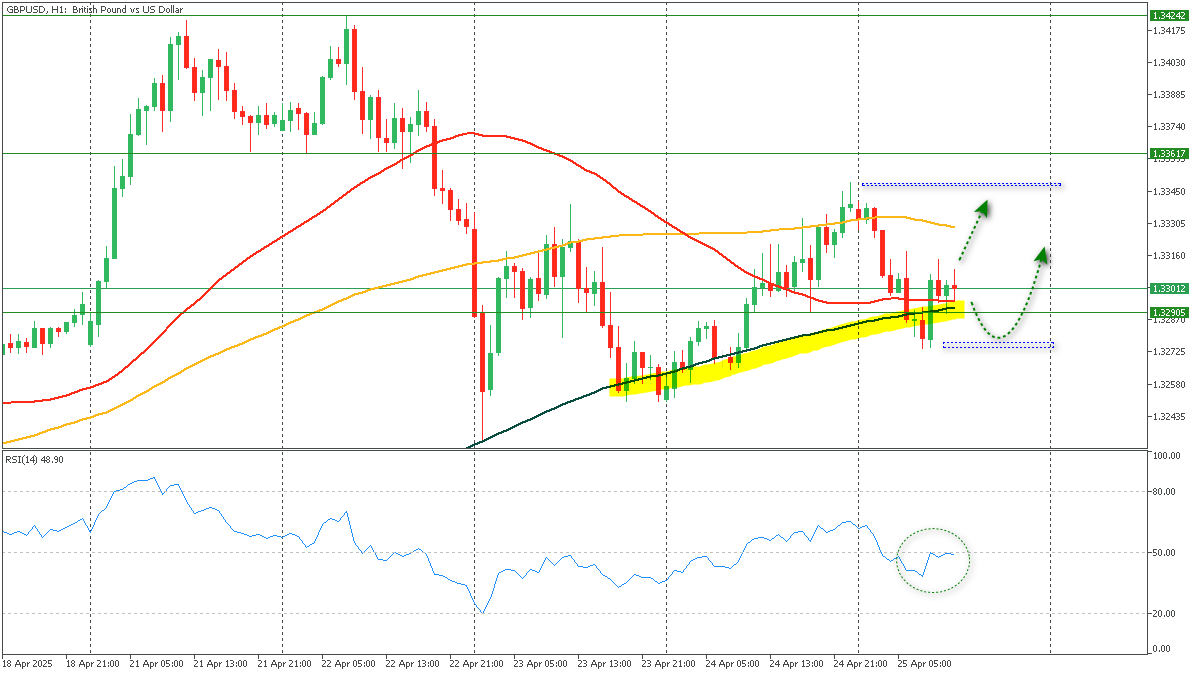Select the lower blue dotted support marker

coord(998,345)
